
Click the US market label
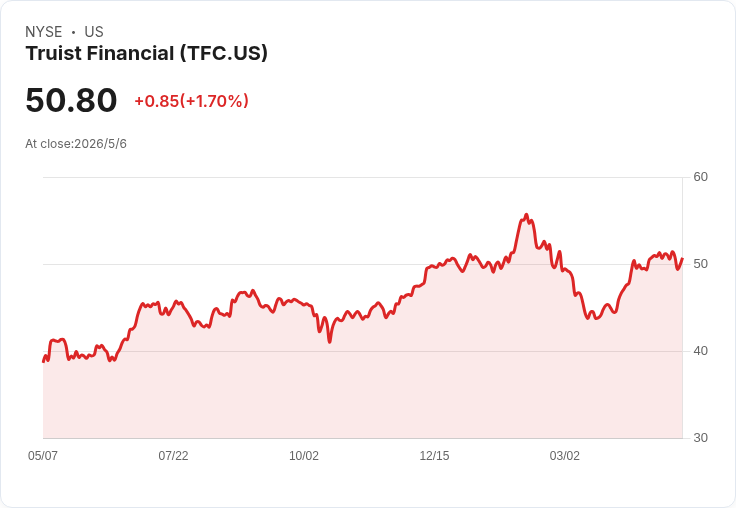click(94, 32)
